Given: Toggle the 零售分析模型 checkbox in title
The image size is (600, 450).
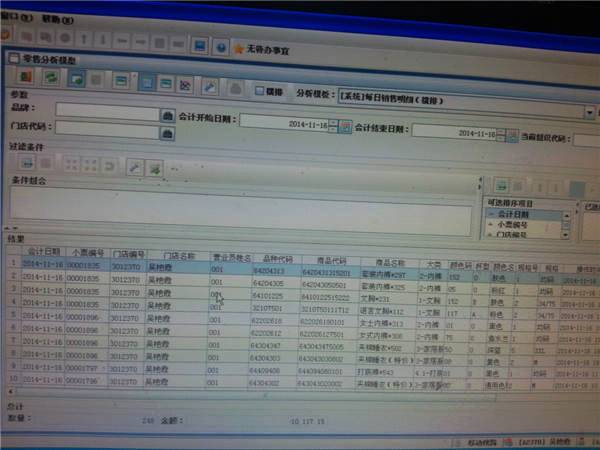Looking at the screenshot, I should 14,58.
